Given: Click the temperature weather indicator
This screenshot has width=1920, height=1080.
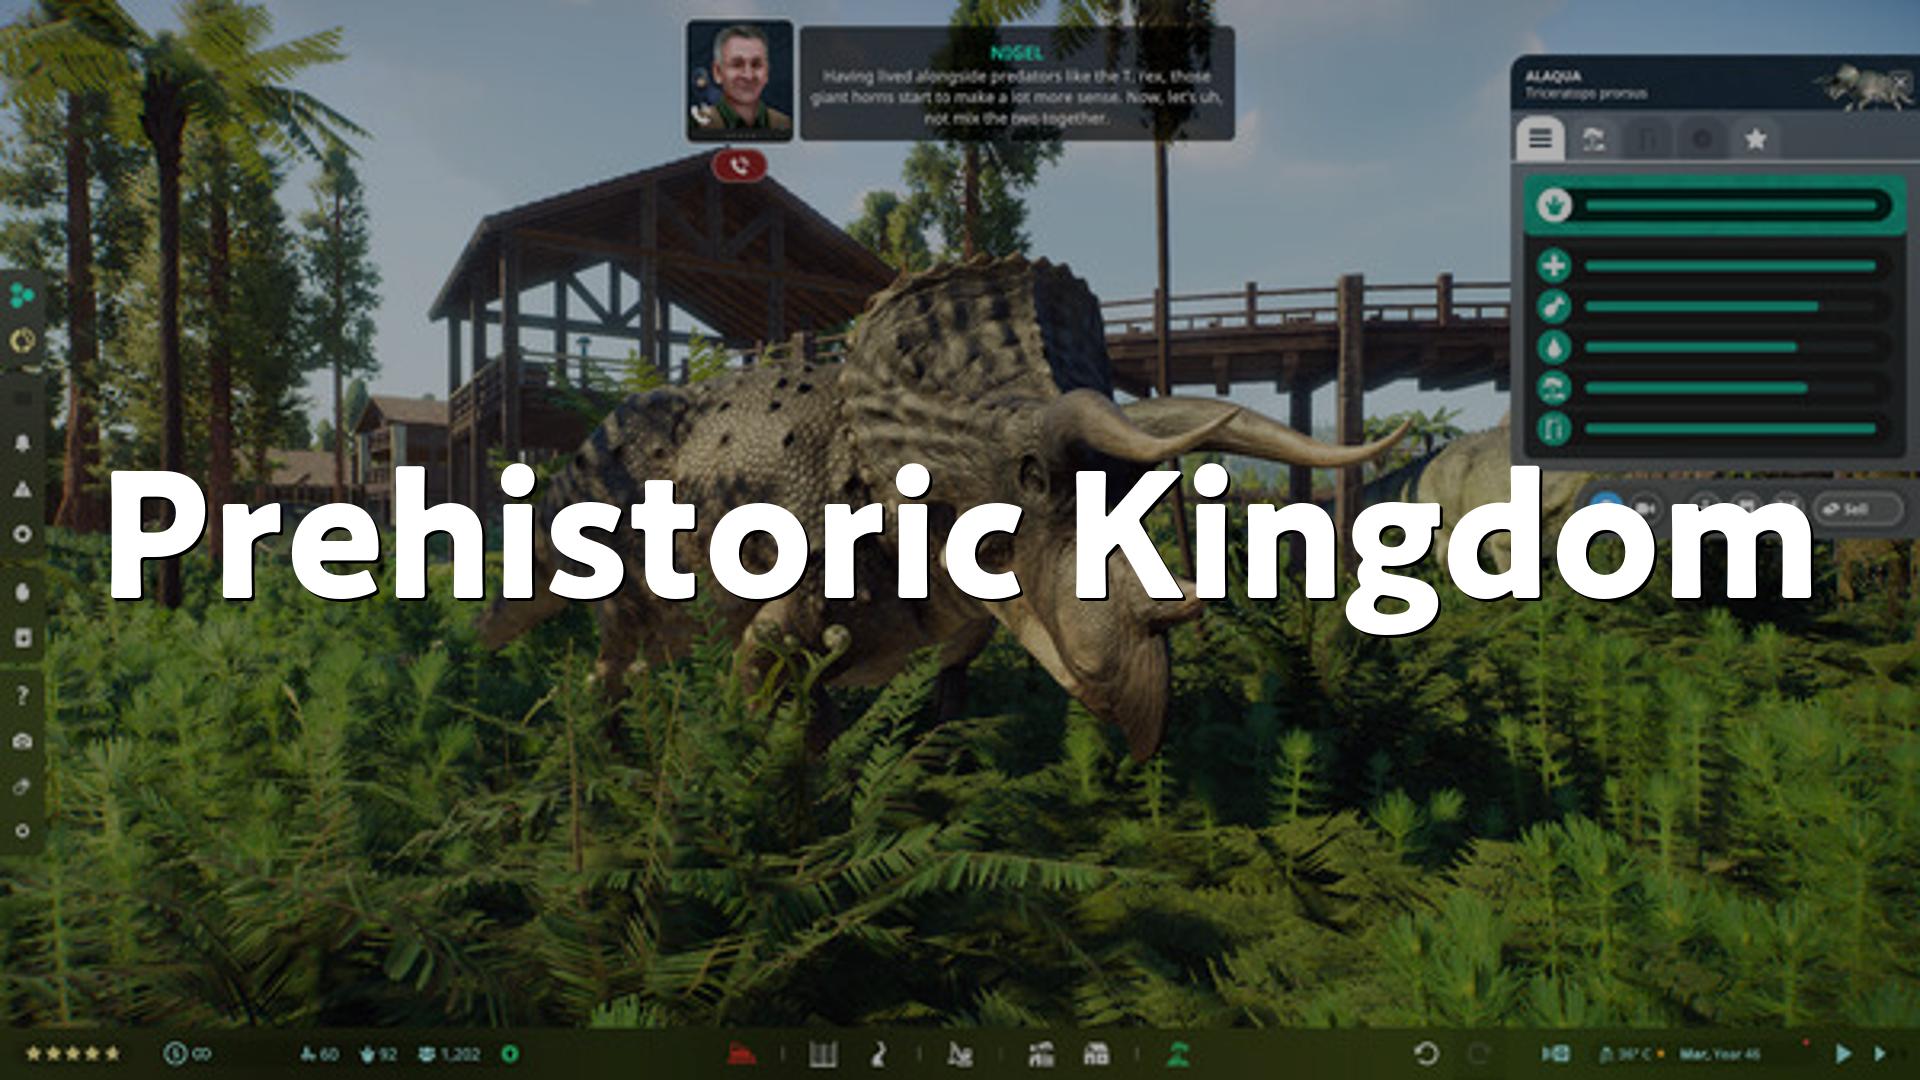Looking at the screenshot, I should tap(1630, 1054).
